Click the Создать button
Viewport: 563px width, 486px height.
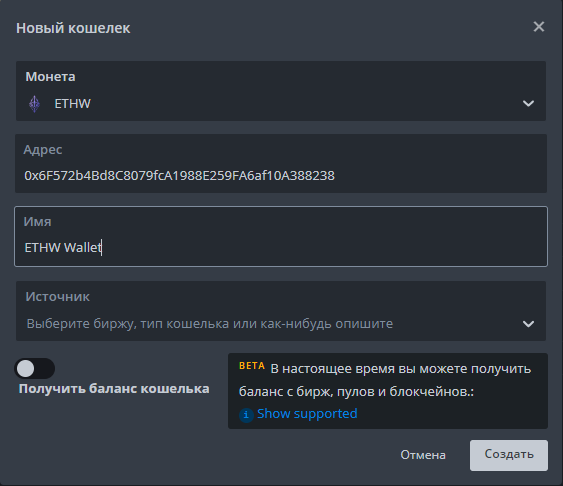coord(509,455)
